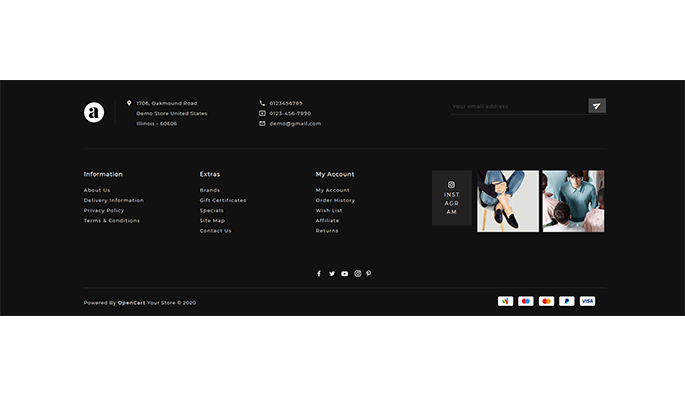The height and width of the screenshot is (396, 685).
Task: Open the YouTube social icon
Action: tap(345, 274)
